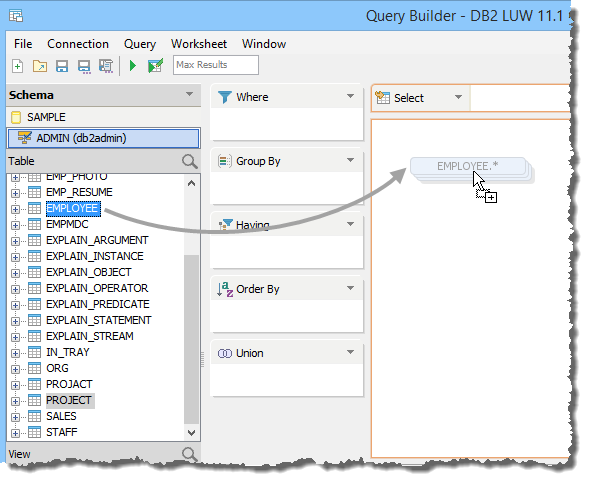
Task: Select the SAMPLE database entry
Action: tap(104, 117)
